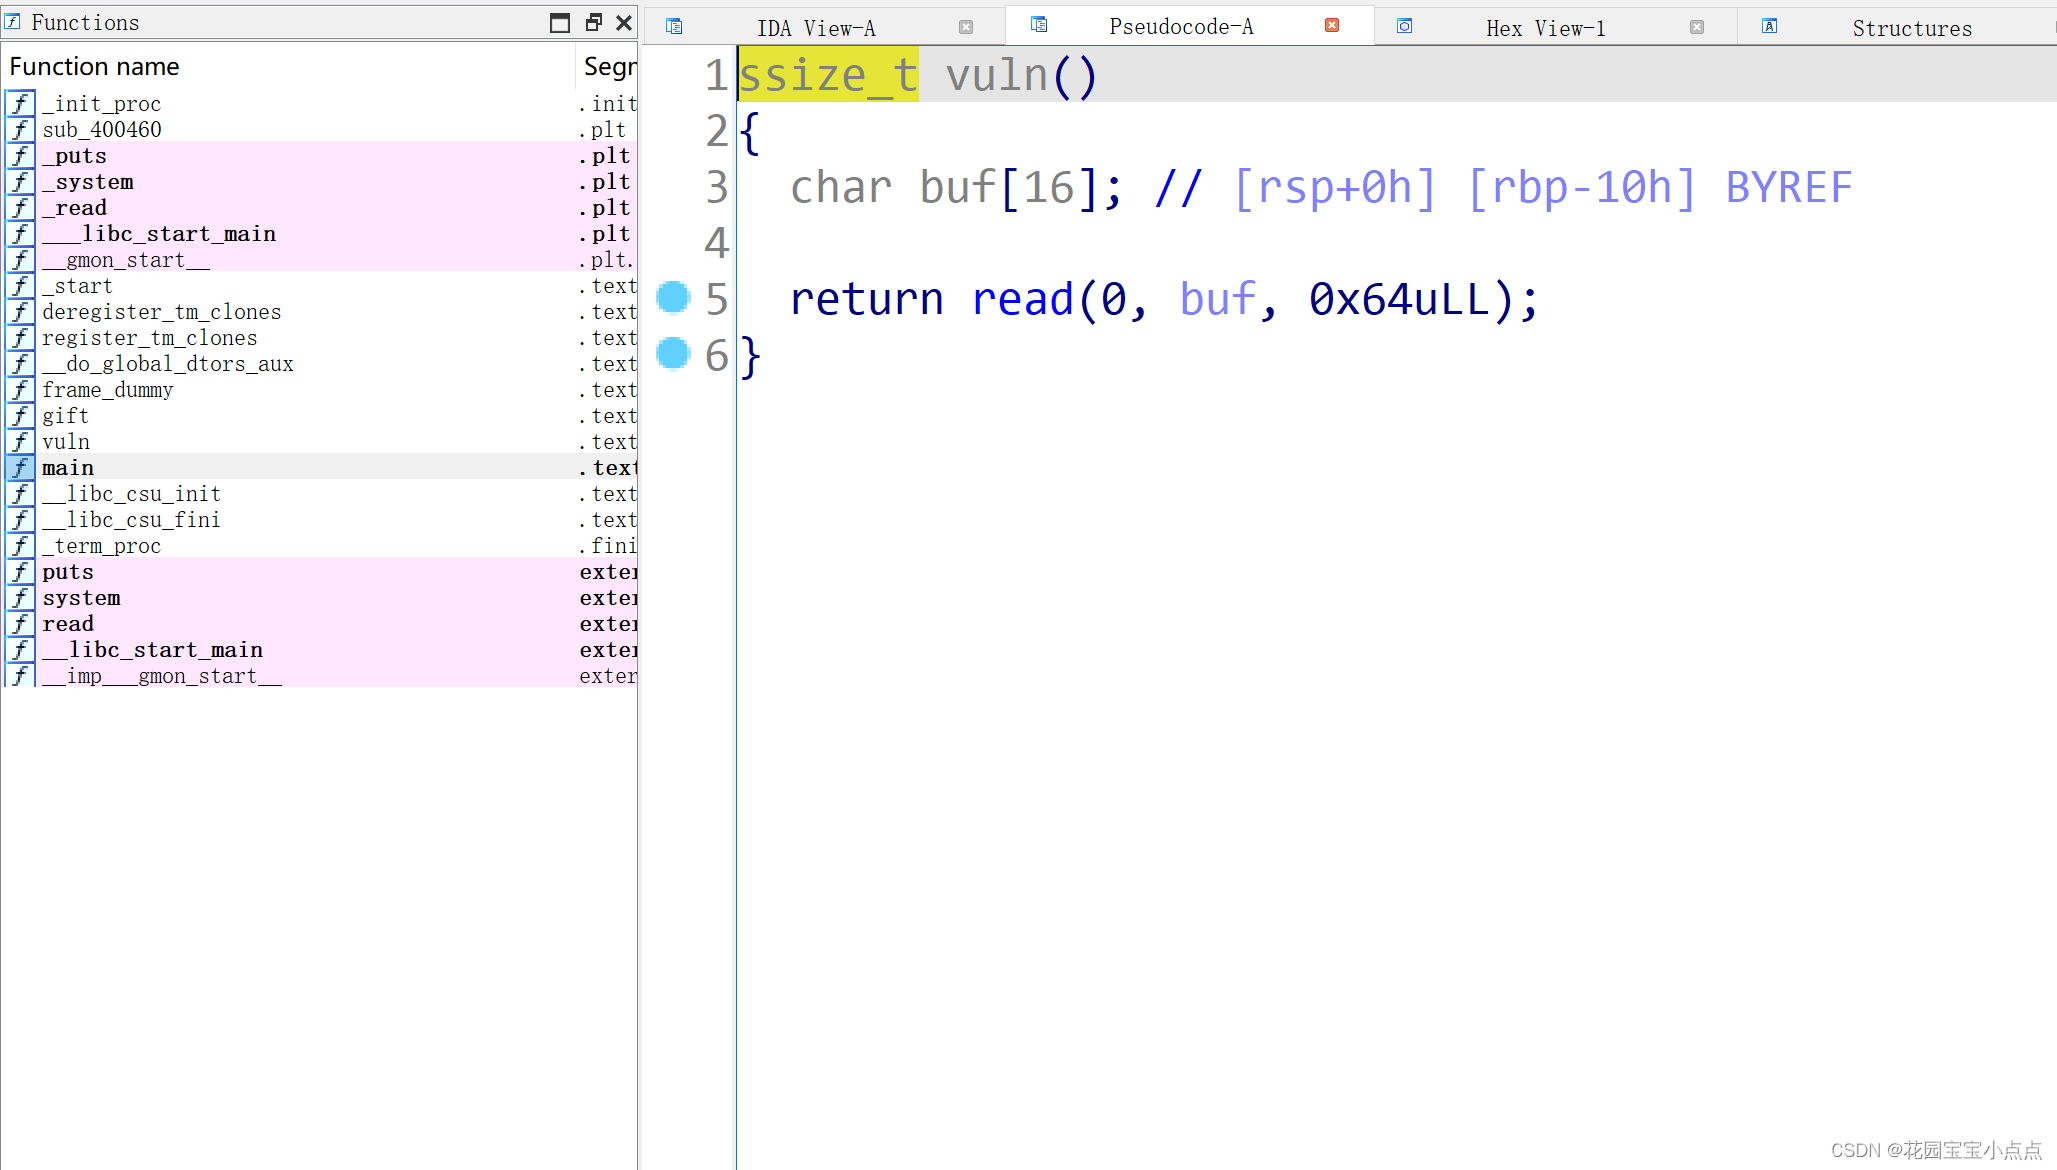Click the function icon beside sub_400460
Viewport: 2057px width, 1170px height.
click(20, 130)
